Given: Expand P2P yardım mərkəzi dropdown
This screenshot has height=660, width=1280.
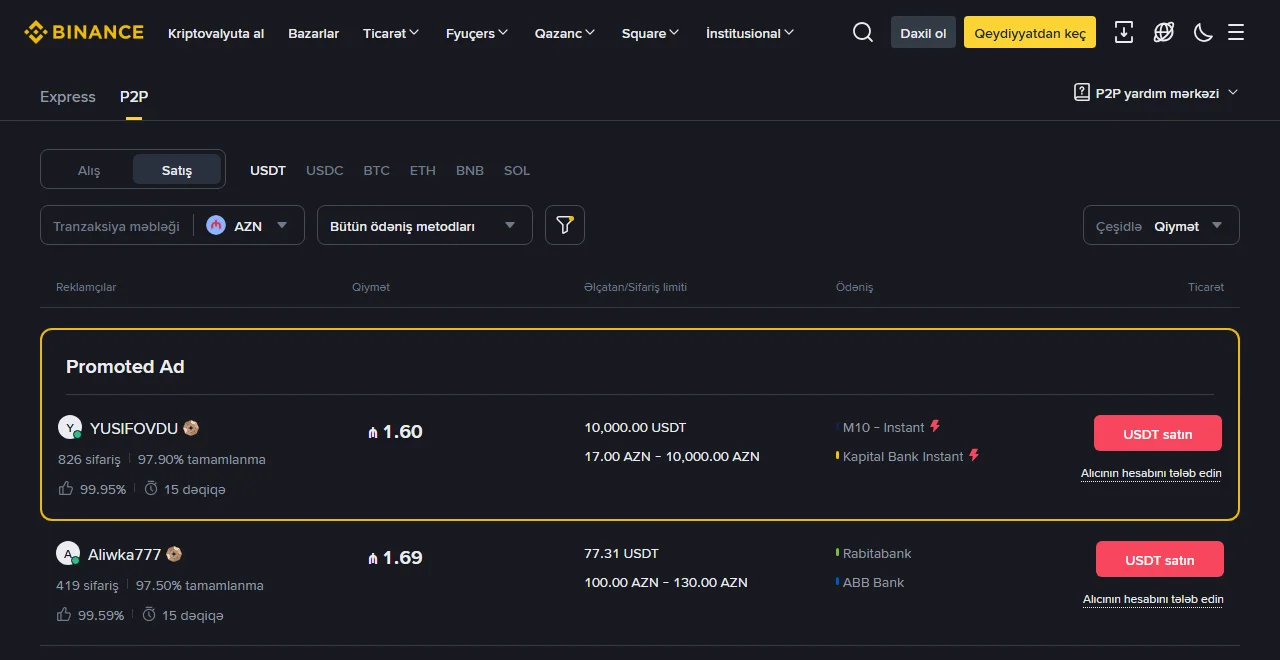Looking at the screenshot, I should [1156, 93].
